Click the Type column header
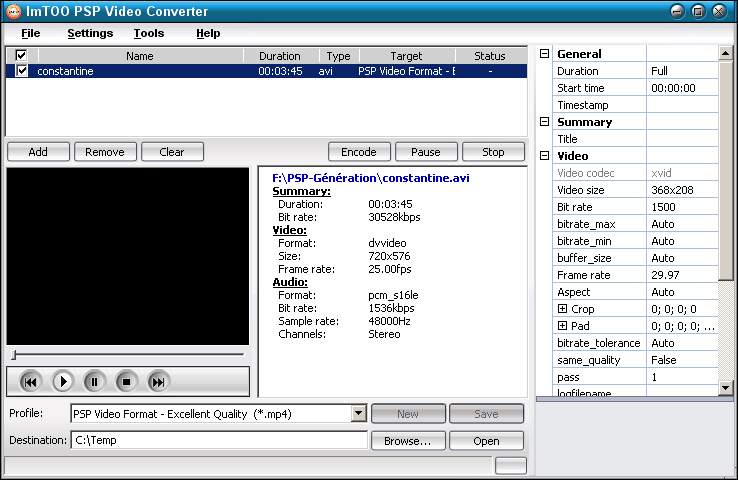 338,56
